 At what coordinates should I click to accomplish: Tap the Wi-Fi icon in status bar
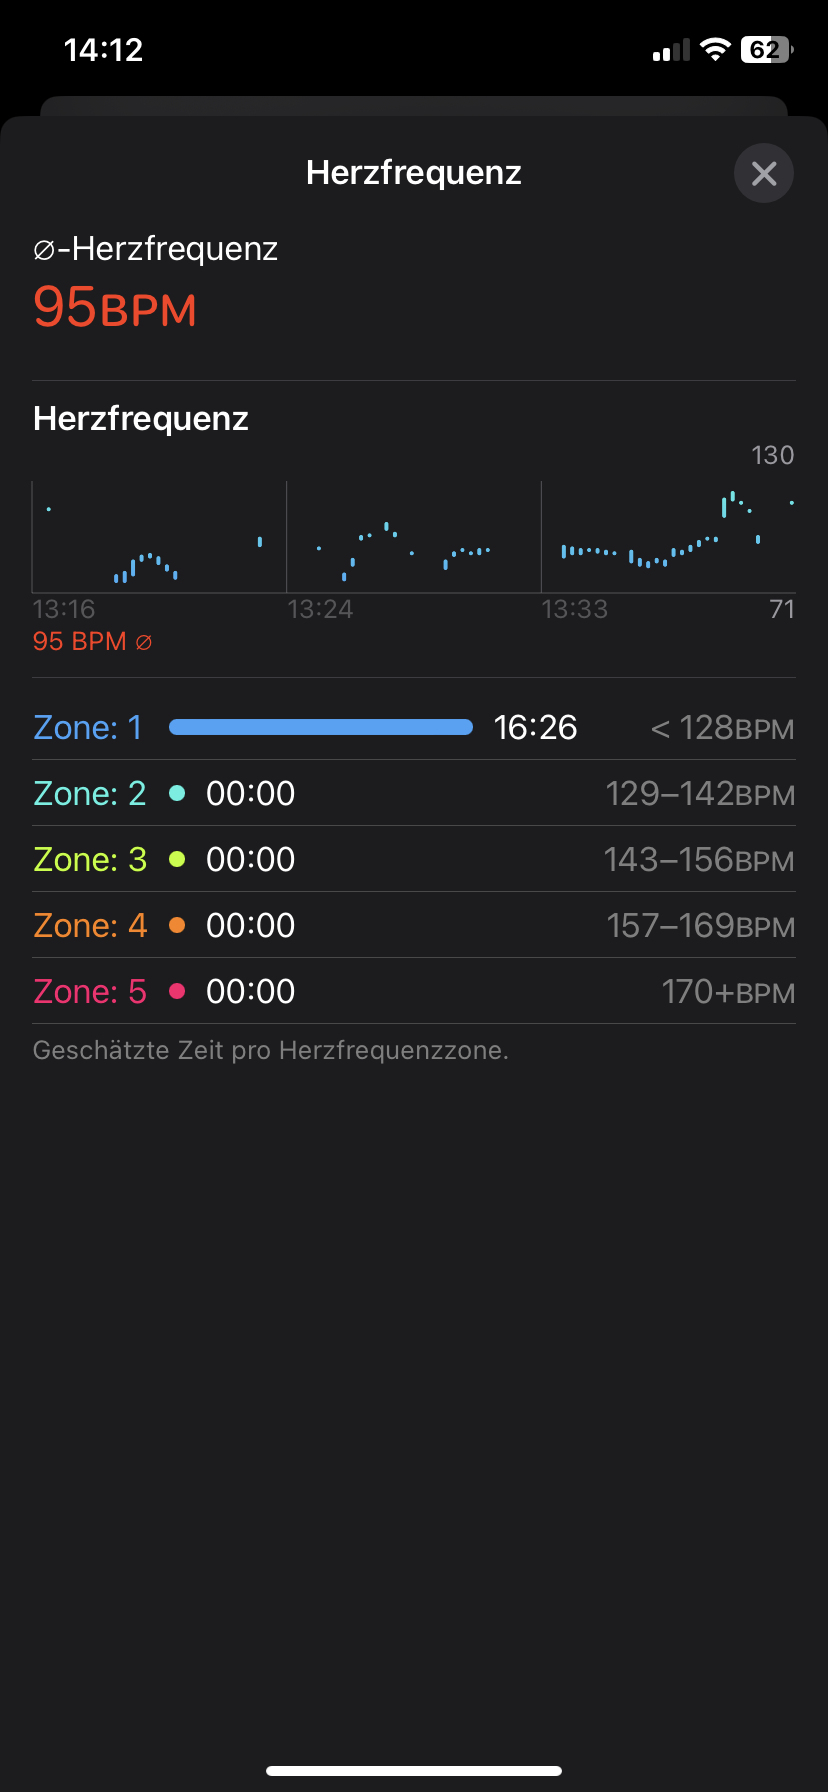coord(715,50)
